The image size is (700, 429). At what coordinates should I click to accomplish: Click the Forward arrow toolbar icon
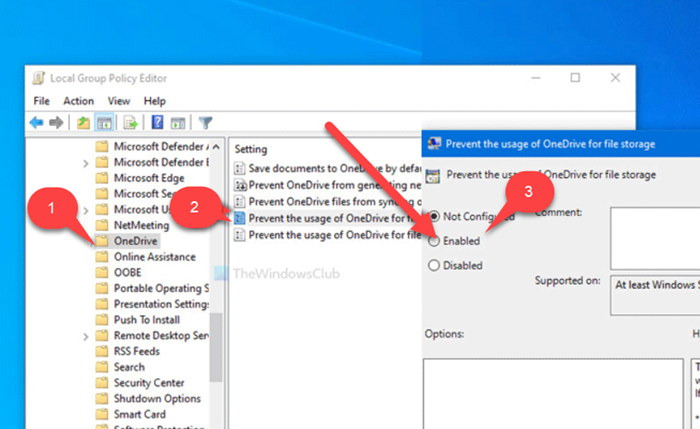56,122
